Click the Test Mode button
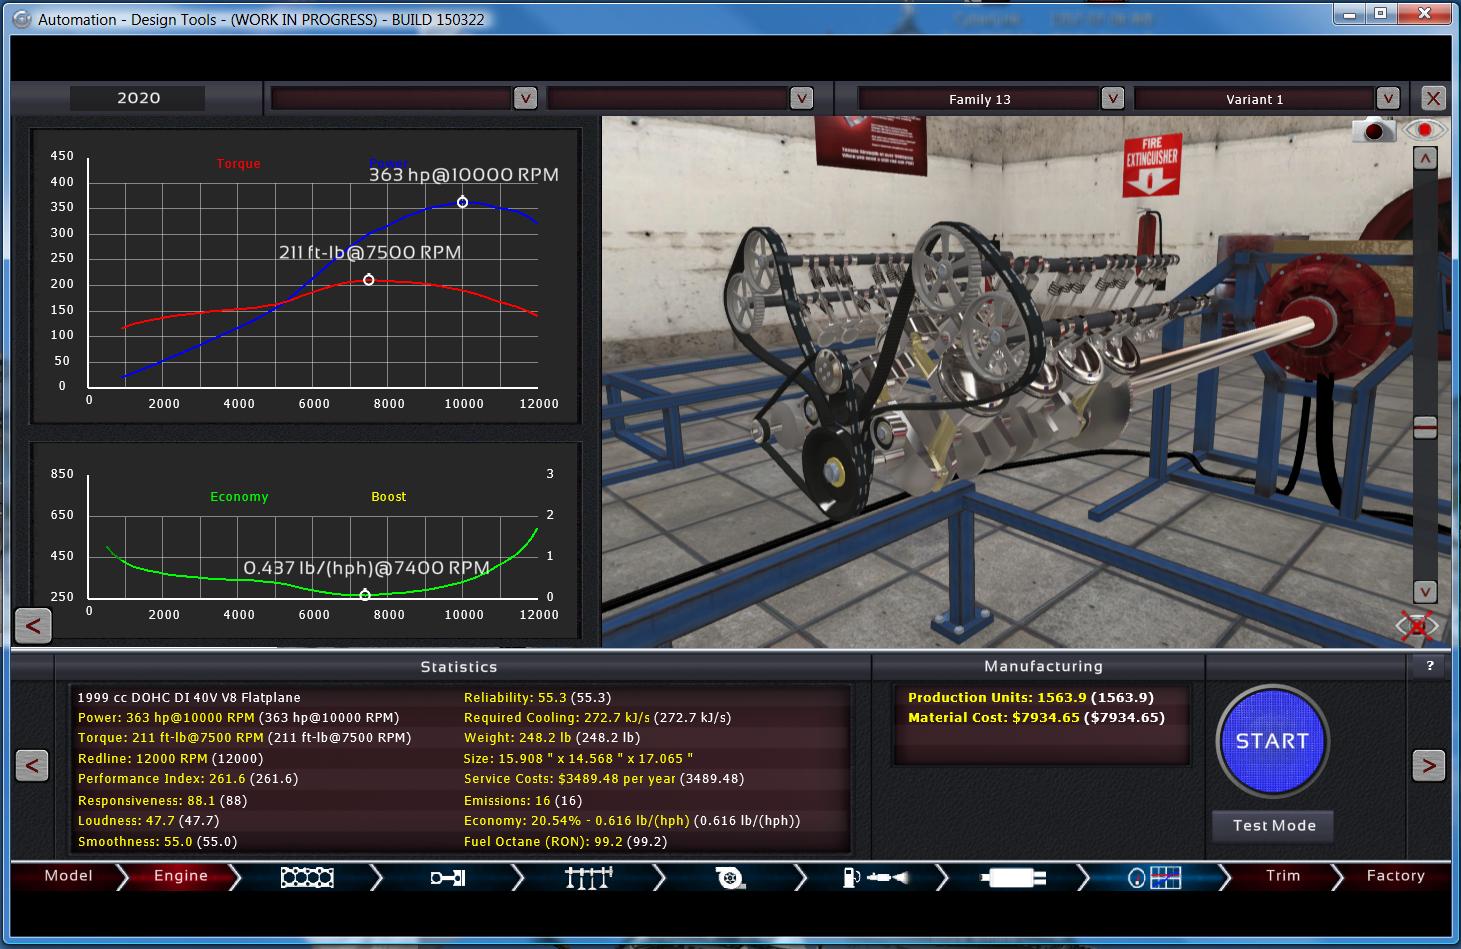 pyautogui.click(x=1274, y=826)
